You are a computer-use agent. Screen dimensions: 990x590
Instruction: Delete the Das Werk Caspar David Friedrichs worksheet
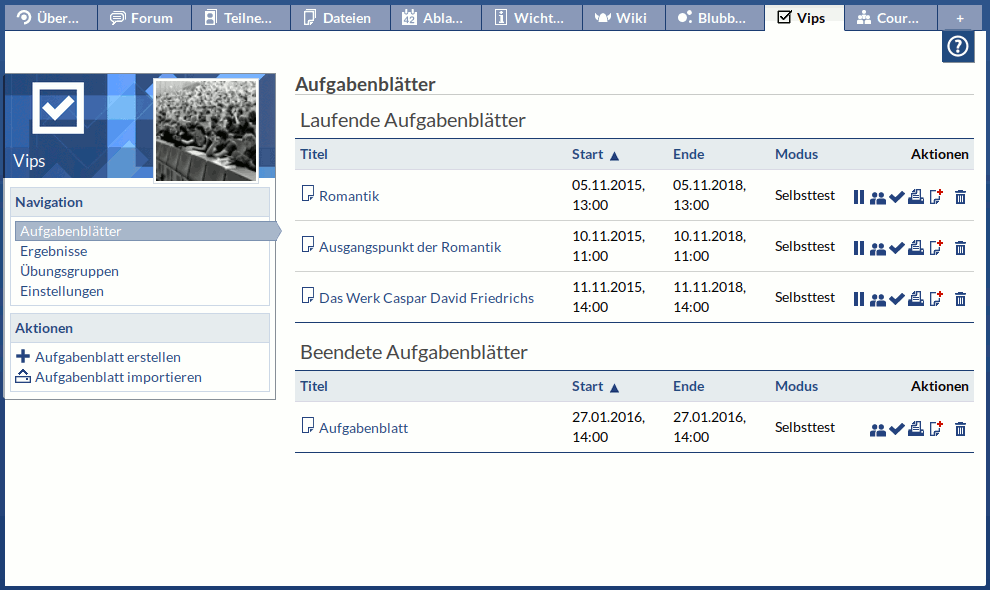[x=960, y=299]
